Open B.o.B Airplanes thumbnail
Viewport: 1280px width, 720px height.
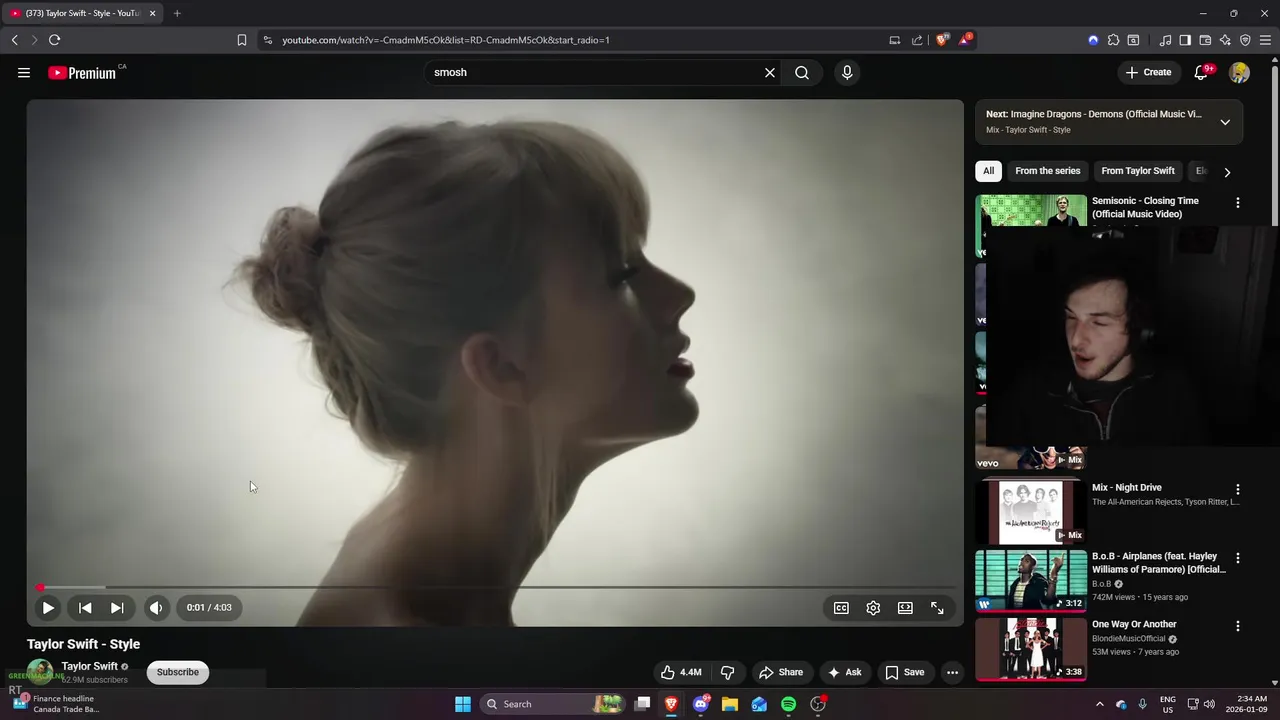click(x=1031, y=580)
